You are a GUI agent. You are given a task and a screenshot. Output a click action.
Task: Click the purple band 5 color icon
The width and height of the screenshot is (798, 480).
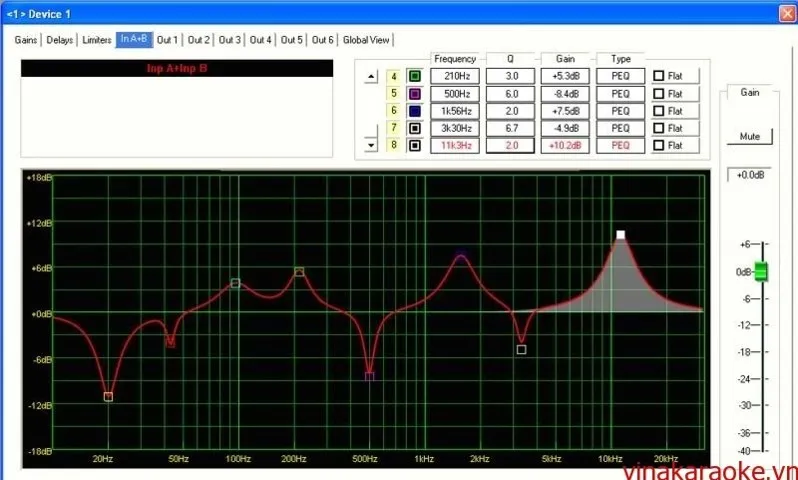coord(414,93)
